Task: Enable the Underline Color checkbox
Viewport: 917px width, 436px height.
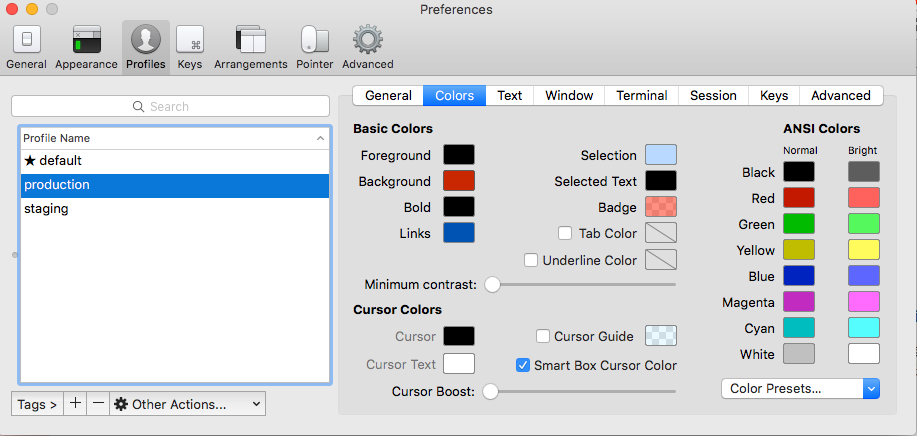Action: pyautogui.click(x=531, y=260)
